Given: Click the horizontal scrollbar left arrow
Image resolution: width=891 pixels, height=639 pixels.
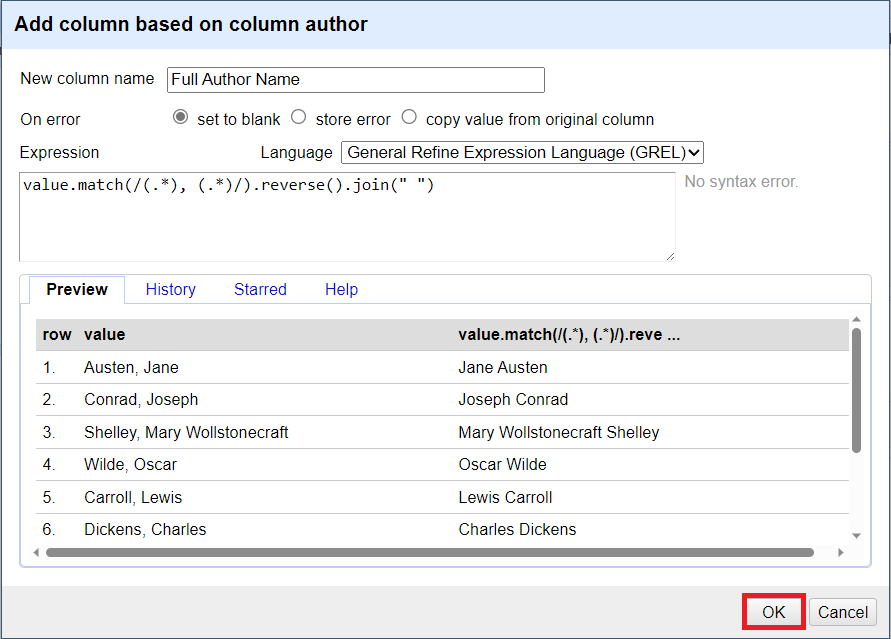Looking at the screenshot, I should (37, 552).
